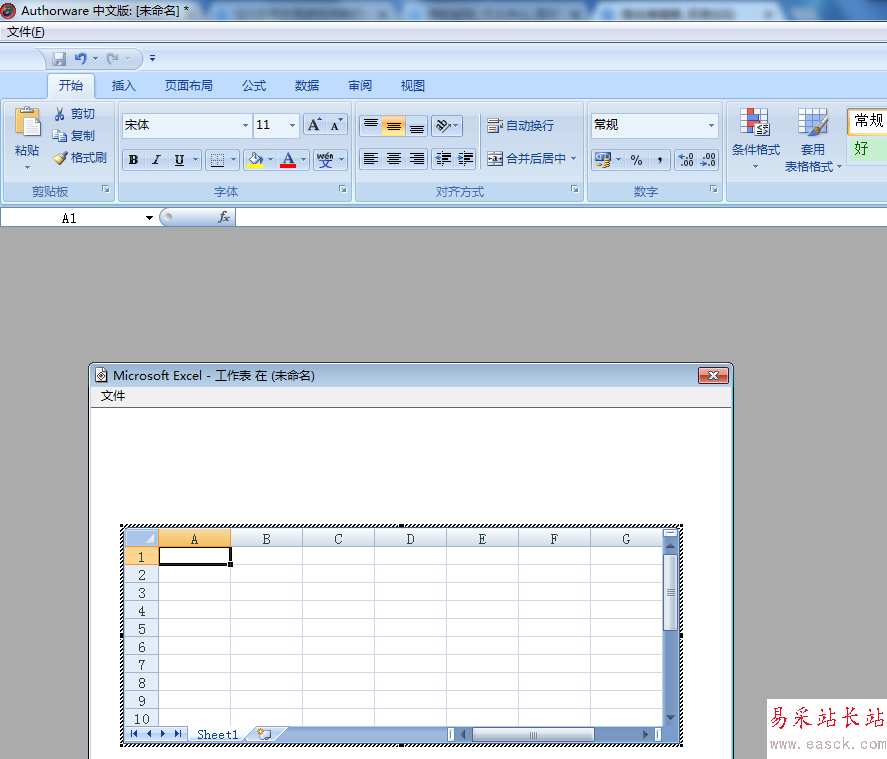Click the cell borders icon

pyautogui.click(x=217, y=160)
